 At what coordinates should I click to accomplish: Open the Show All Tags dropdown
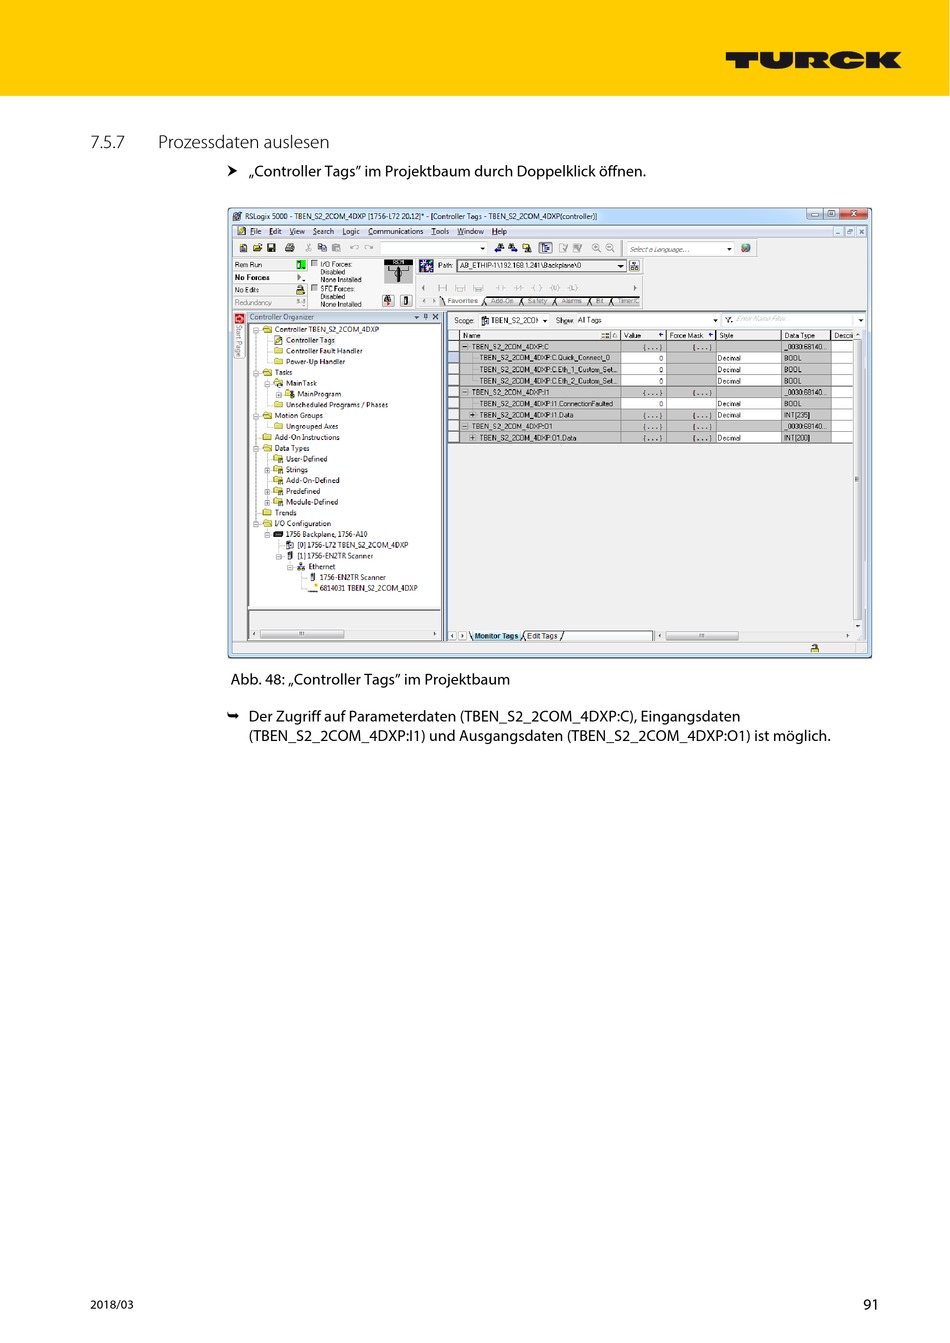pos(715,321)
